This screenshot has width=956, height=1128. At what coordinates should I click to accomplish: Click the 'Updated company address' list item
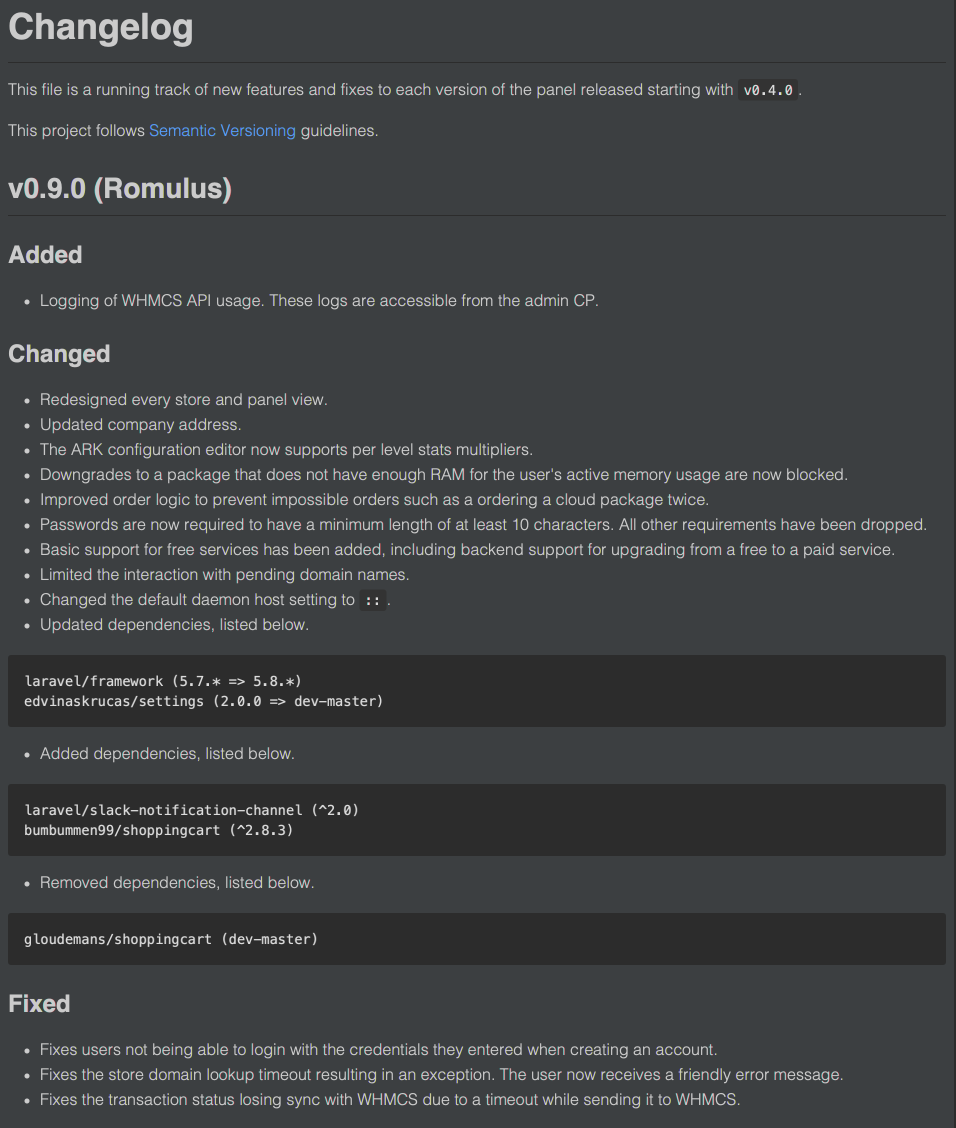coord(140,425)
